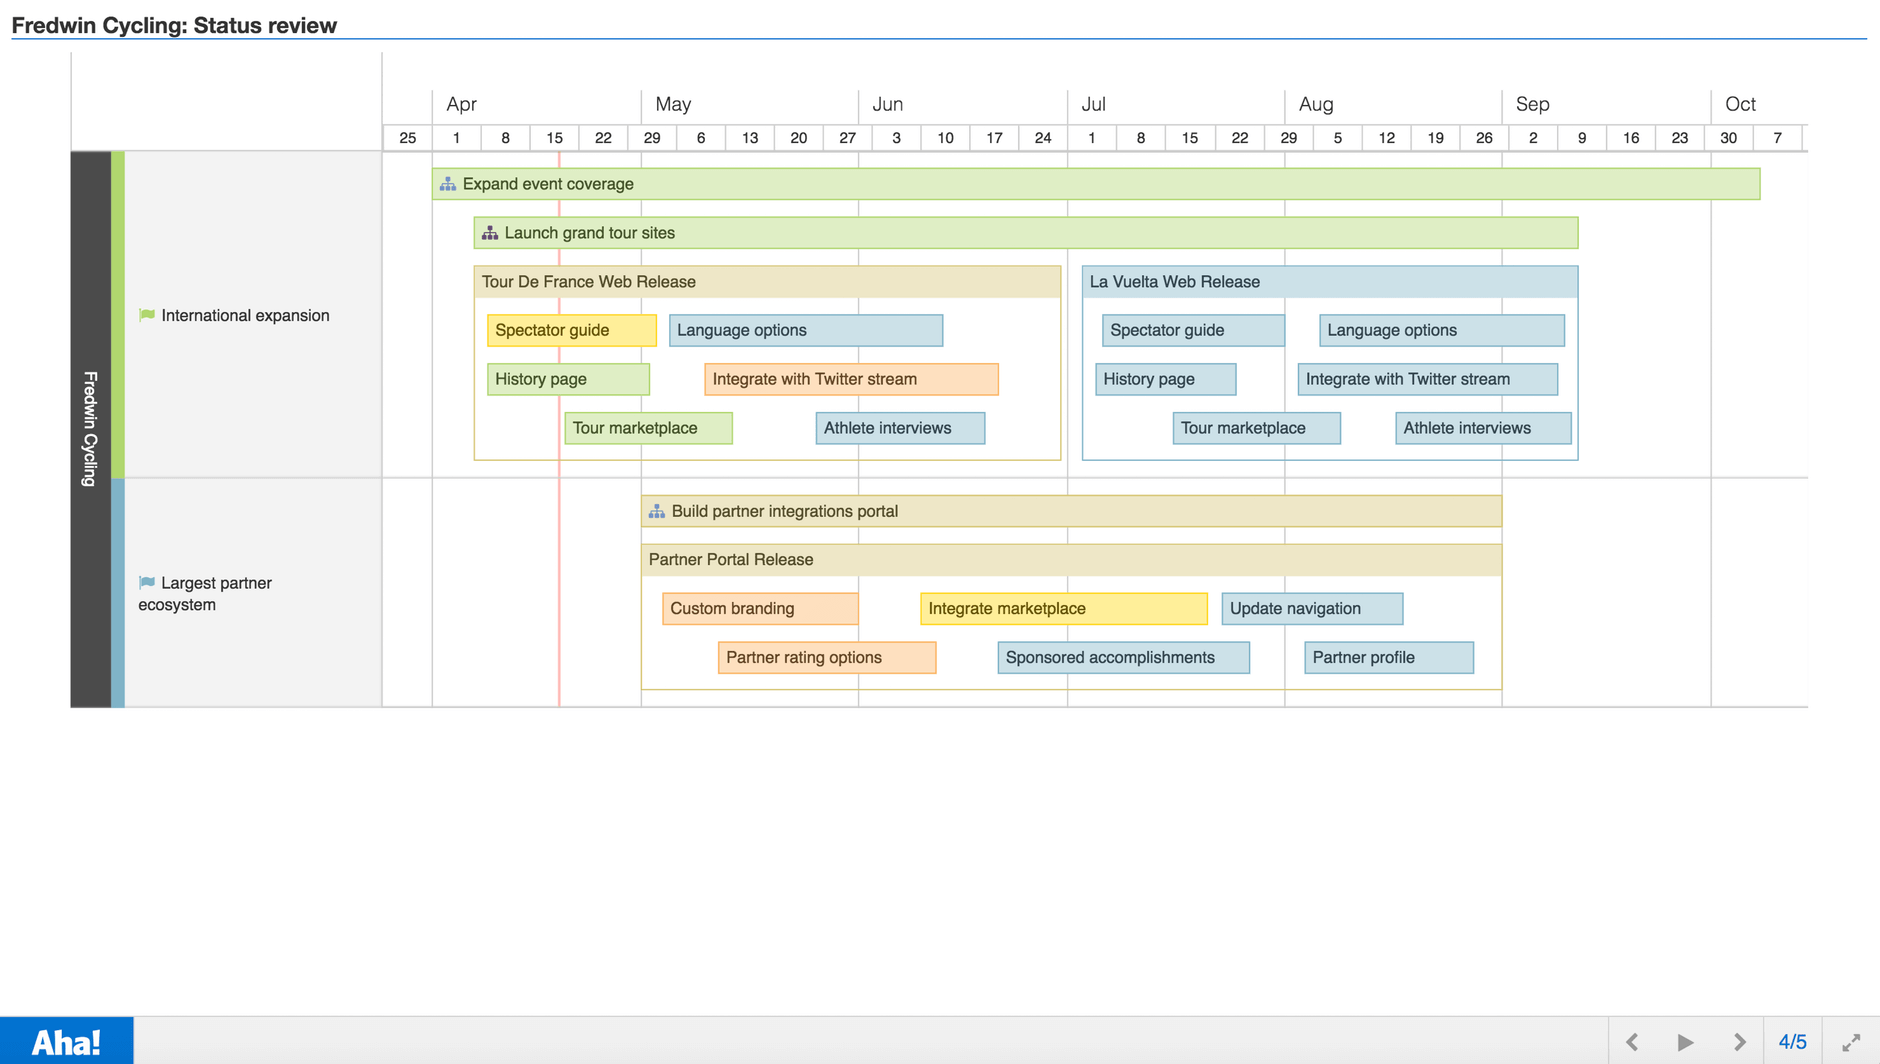
Task: Click the Sponsored accomplishments feature bar
Action: [x=1122, y=657]
